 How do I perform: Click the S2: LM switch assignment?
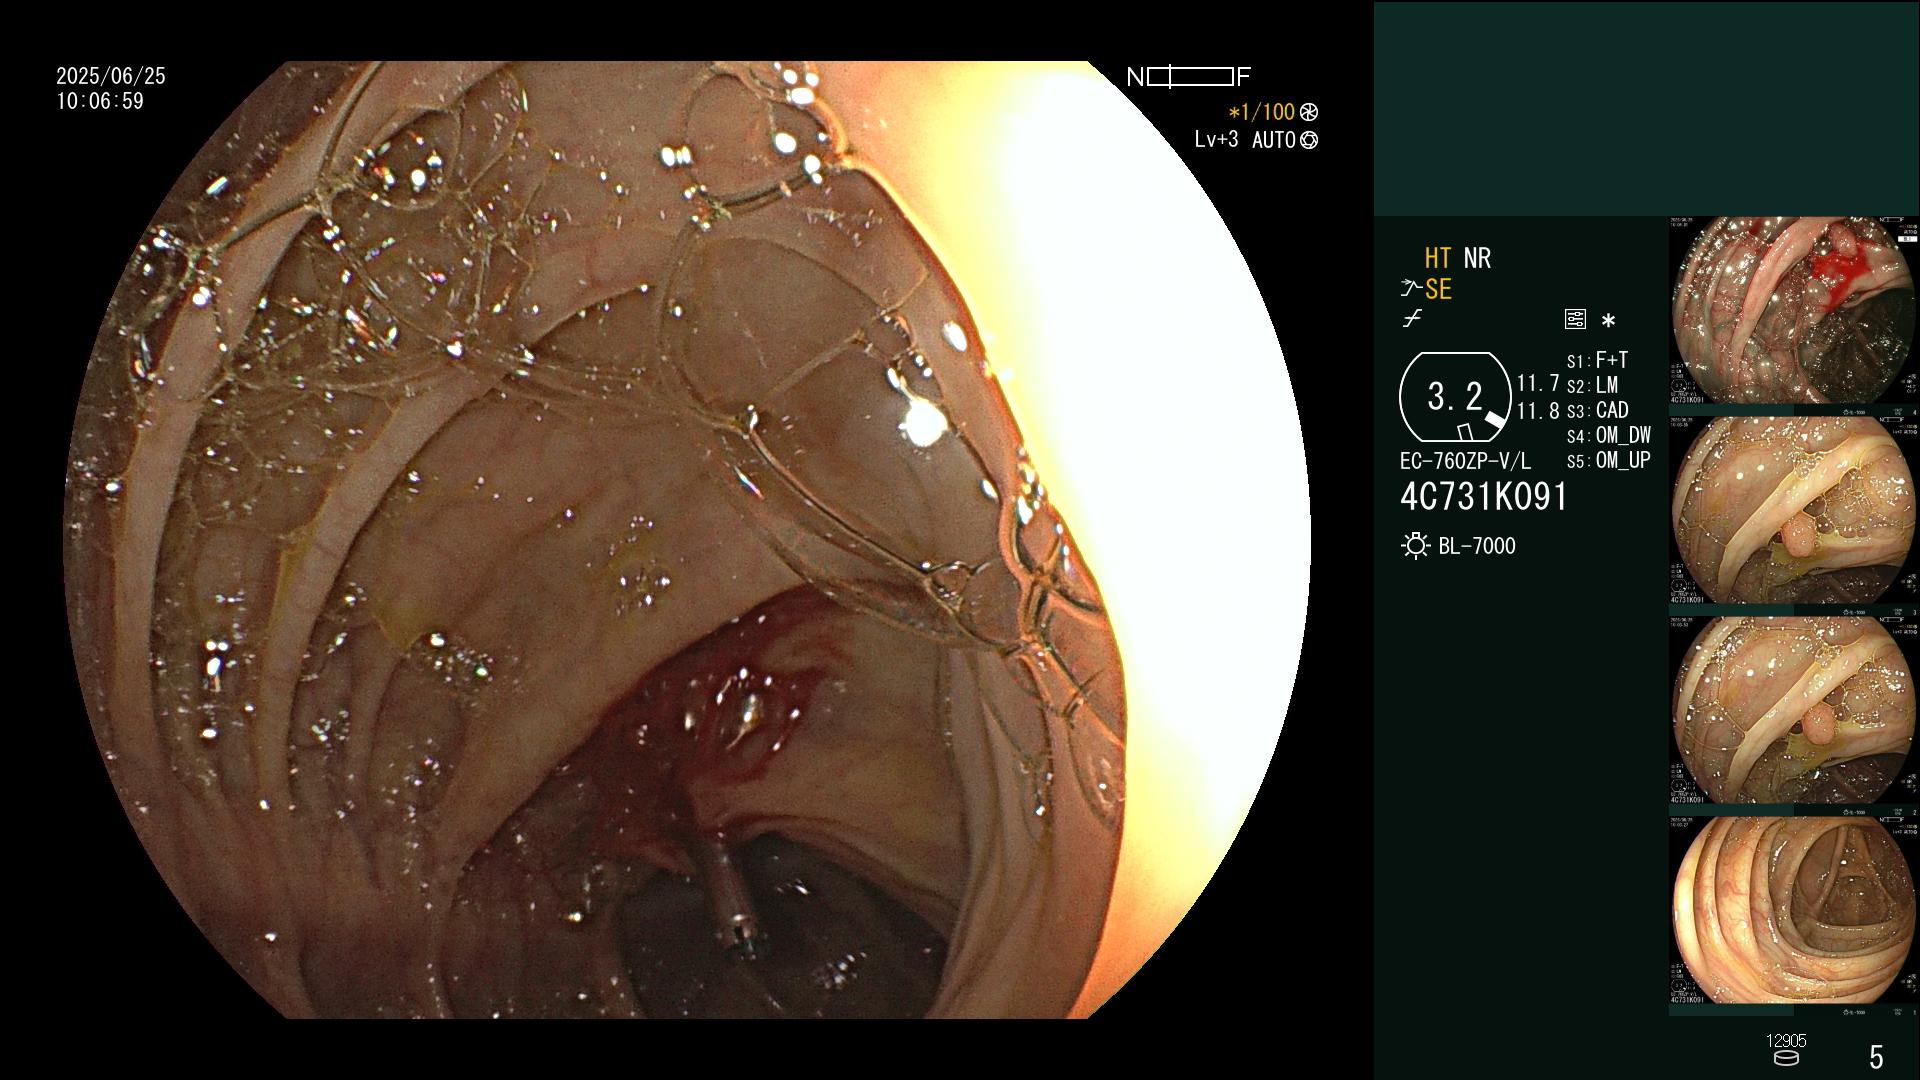click(1592, 386)
